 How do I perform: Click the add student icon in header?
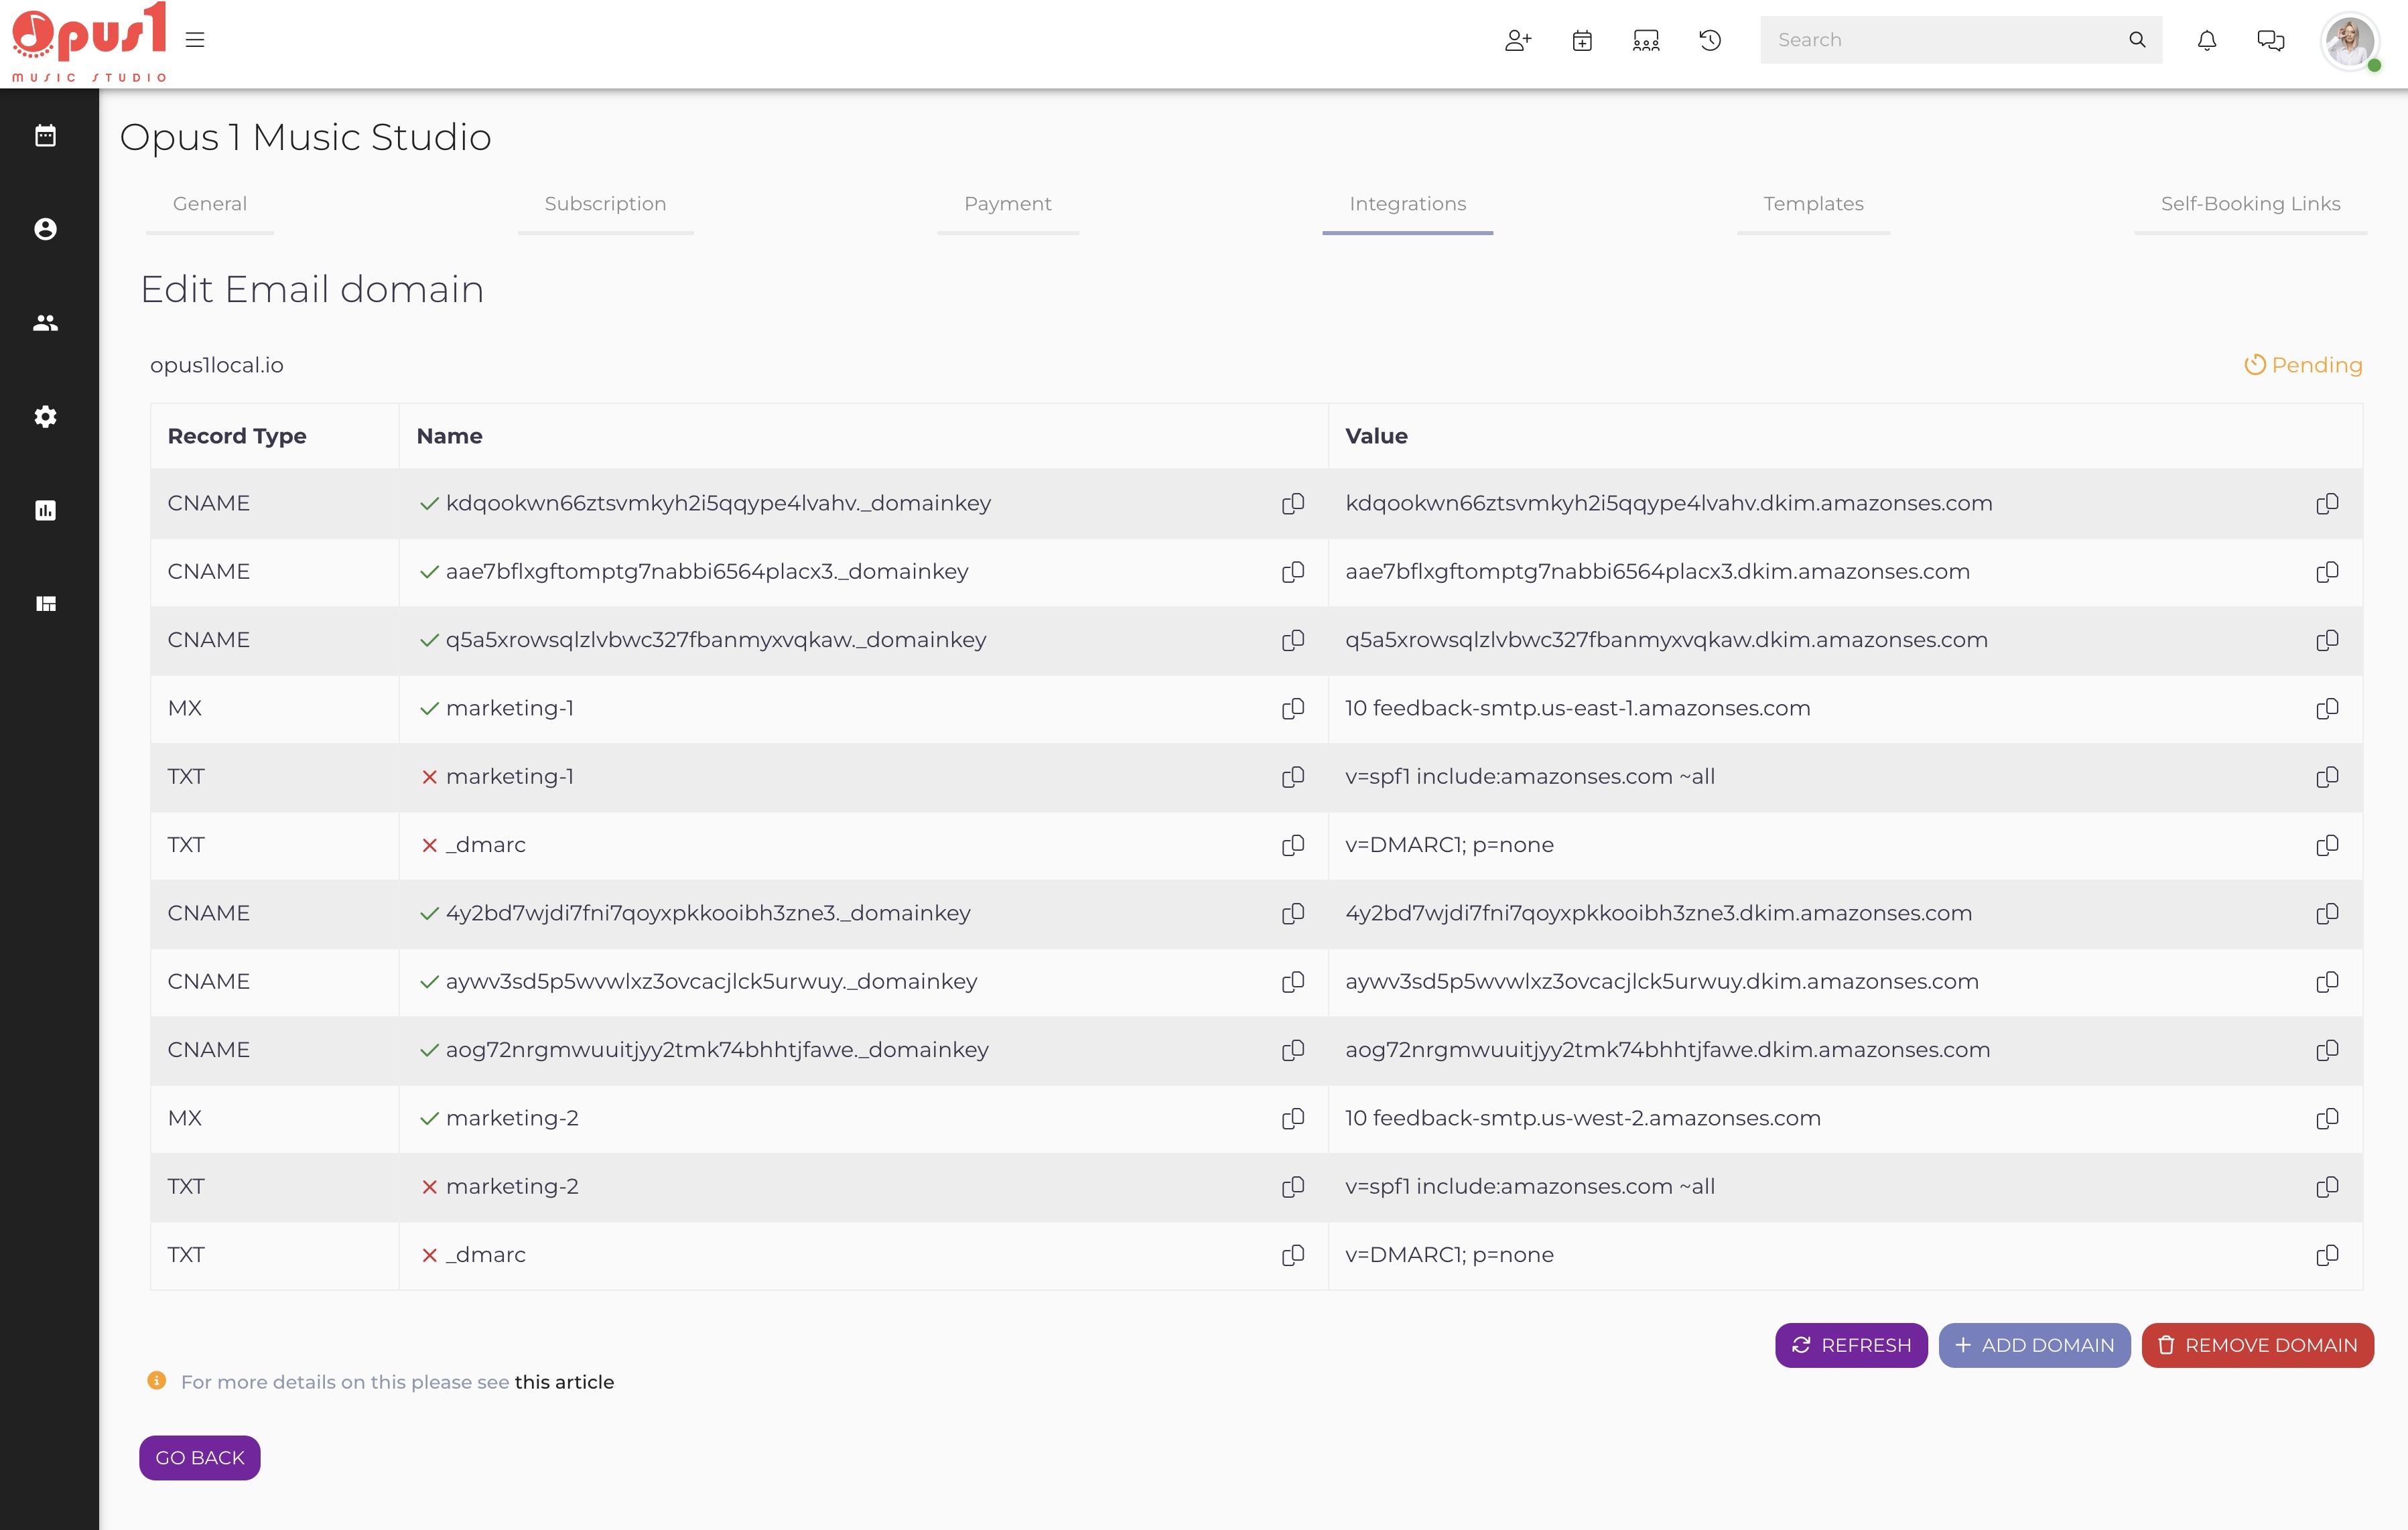tap(1518, 40)
